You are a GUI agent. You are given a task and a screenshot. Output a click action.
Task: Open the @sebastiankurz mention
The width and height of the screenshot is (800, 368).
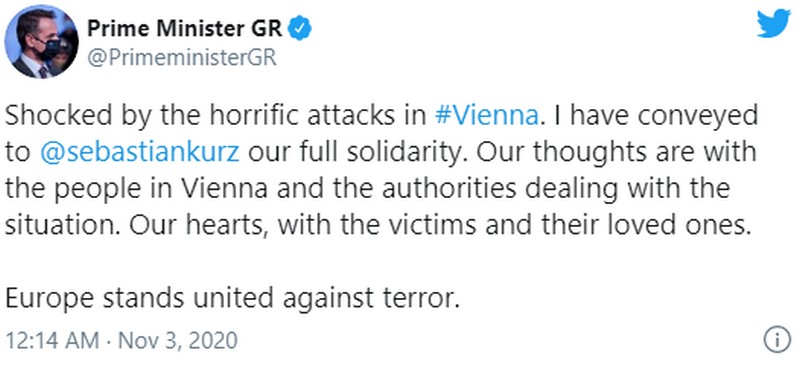pyautogui.click(x=139, y=153)
